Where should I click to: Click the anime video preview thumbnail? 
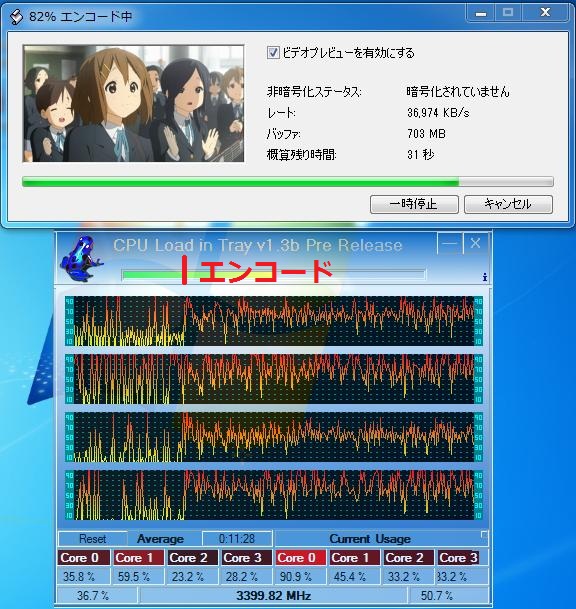tap(133, 103)
